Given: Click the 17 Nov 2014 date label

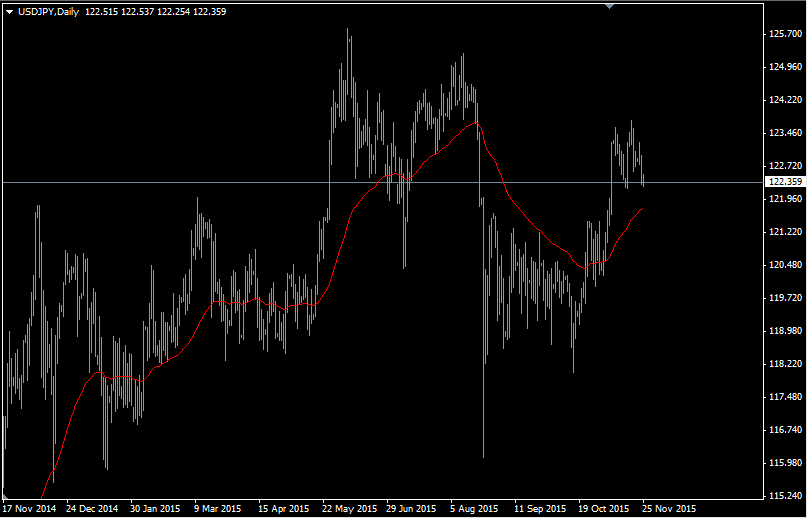Looking at the screenshot, I should pos(28,509).
